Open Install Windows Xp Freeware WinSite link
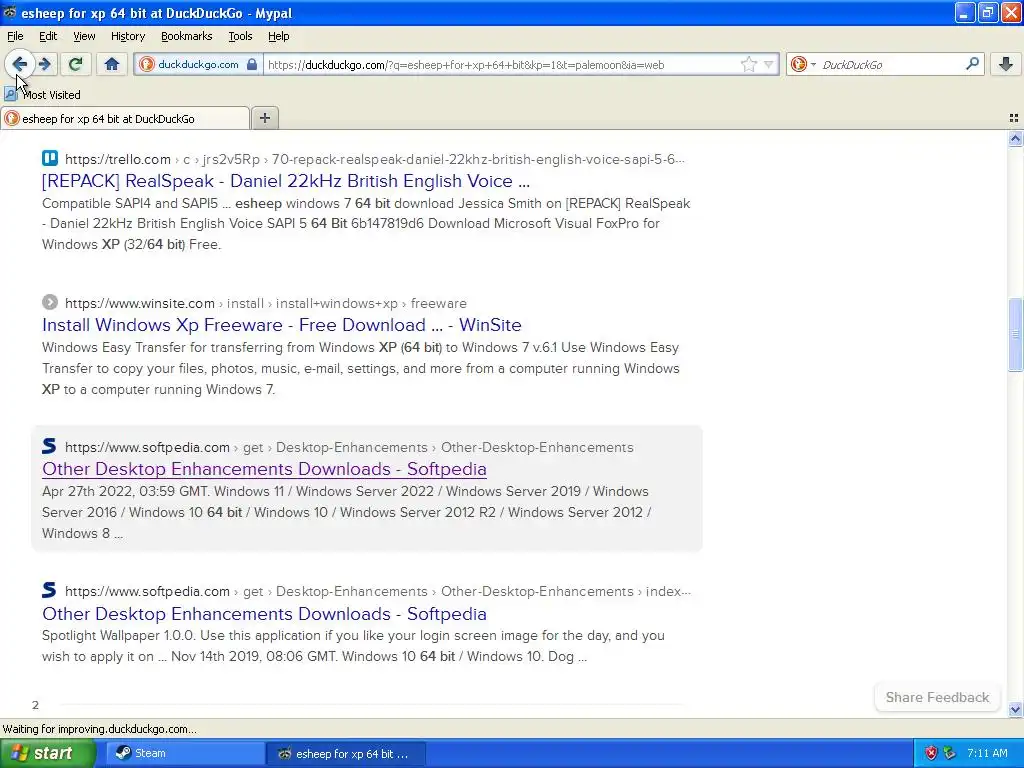Viewport: 1024px width, 768px height. coord(281,325)
